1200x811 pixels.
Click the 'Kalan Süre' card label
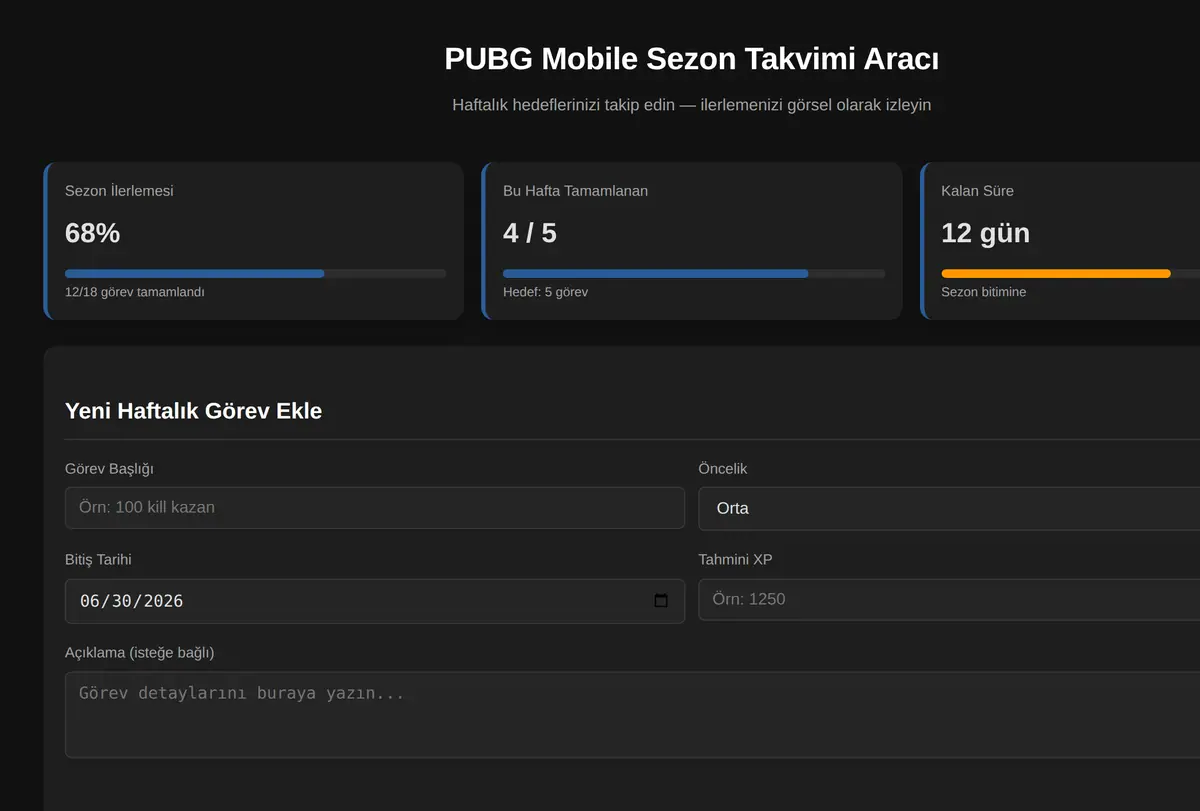click(x=977, y=191)
